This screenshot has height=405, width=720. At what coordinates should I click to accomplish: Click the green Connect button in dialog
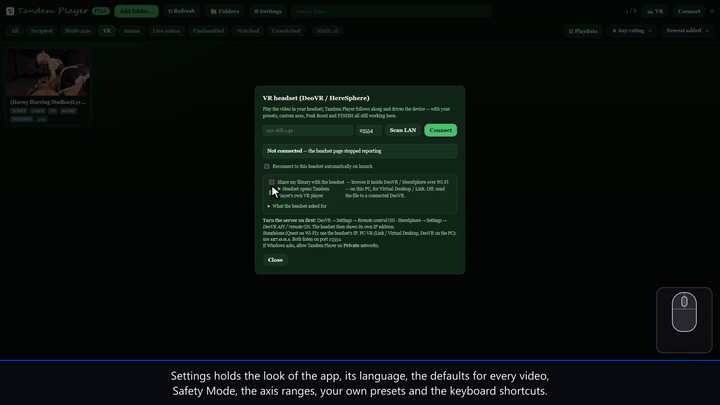(x=440, y=130)
